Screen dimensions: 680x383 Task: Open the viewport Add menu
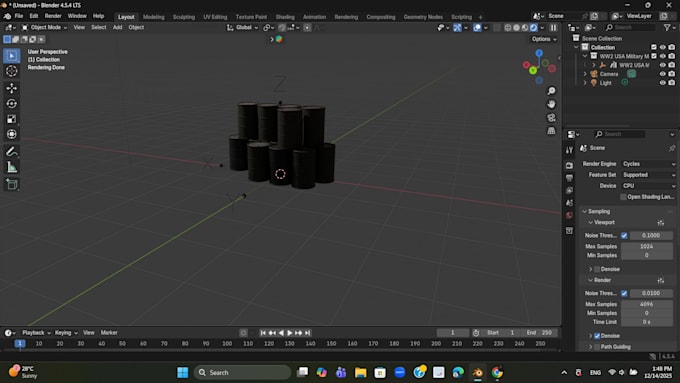pos(118,27)
